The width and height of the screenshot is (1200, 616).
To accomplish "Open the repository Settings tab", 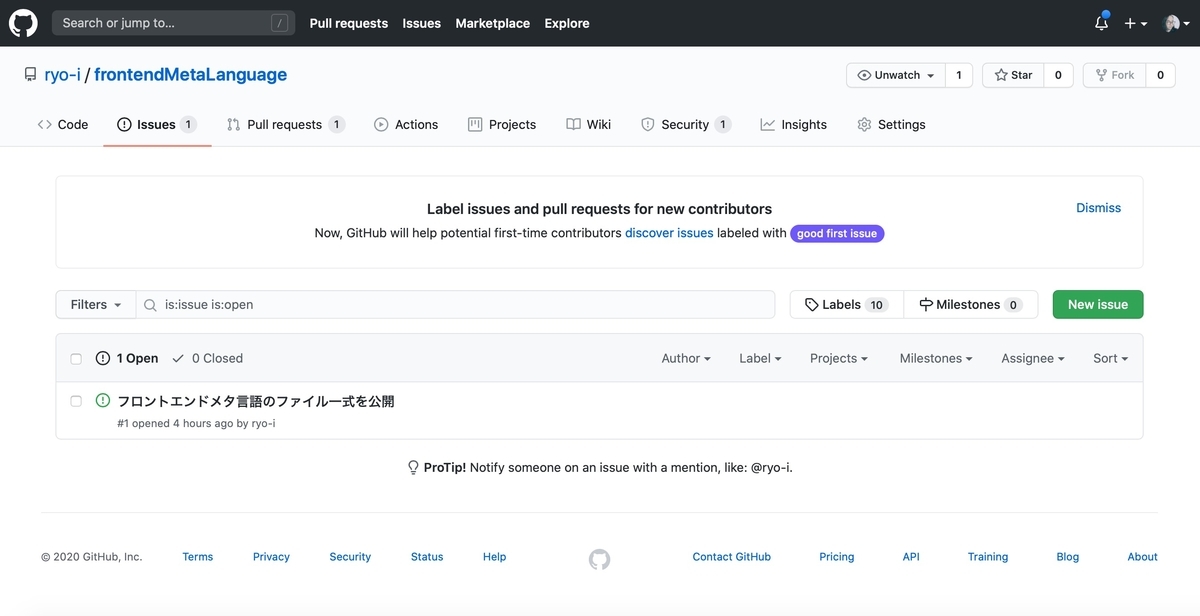I will click(x=891, y=125).
